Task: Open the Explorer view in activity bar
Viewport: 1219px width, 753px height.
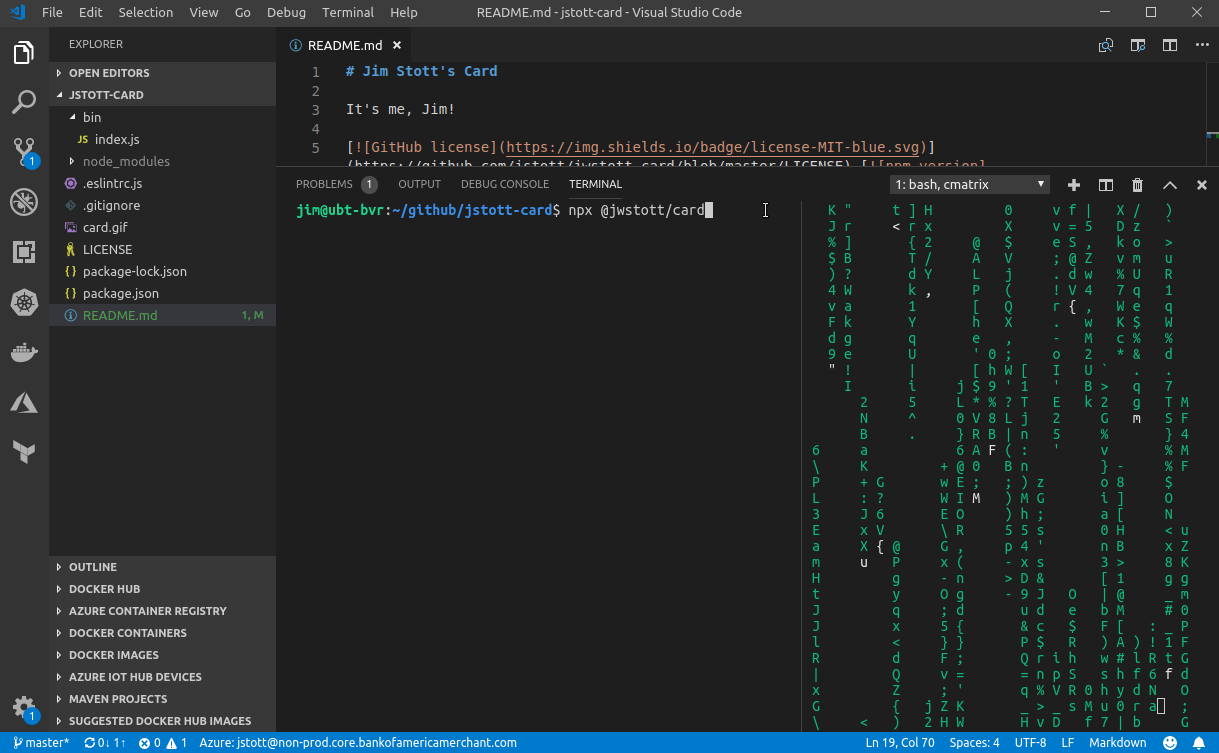Action: (x=24, y=53)
